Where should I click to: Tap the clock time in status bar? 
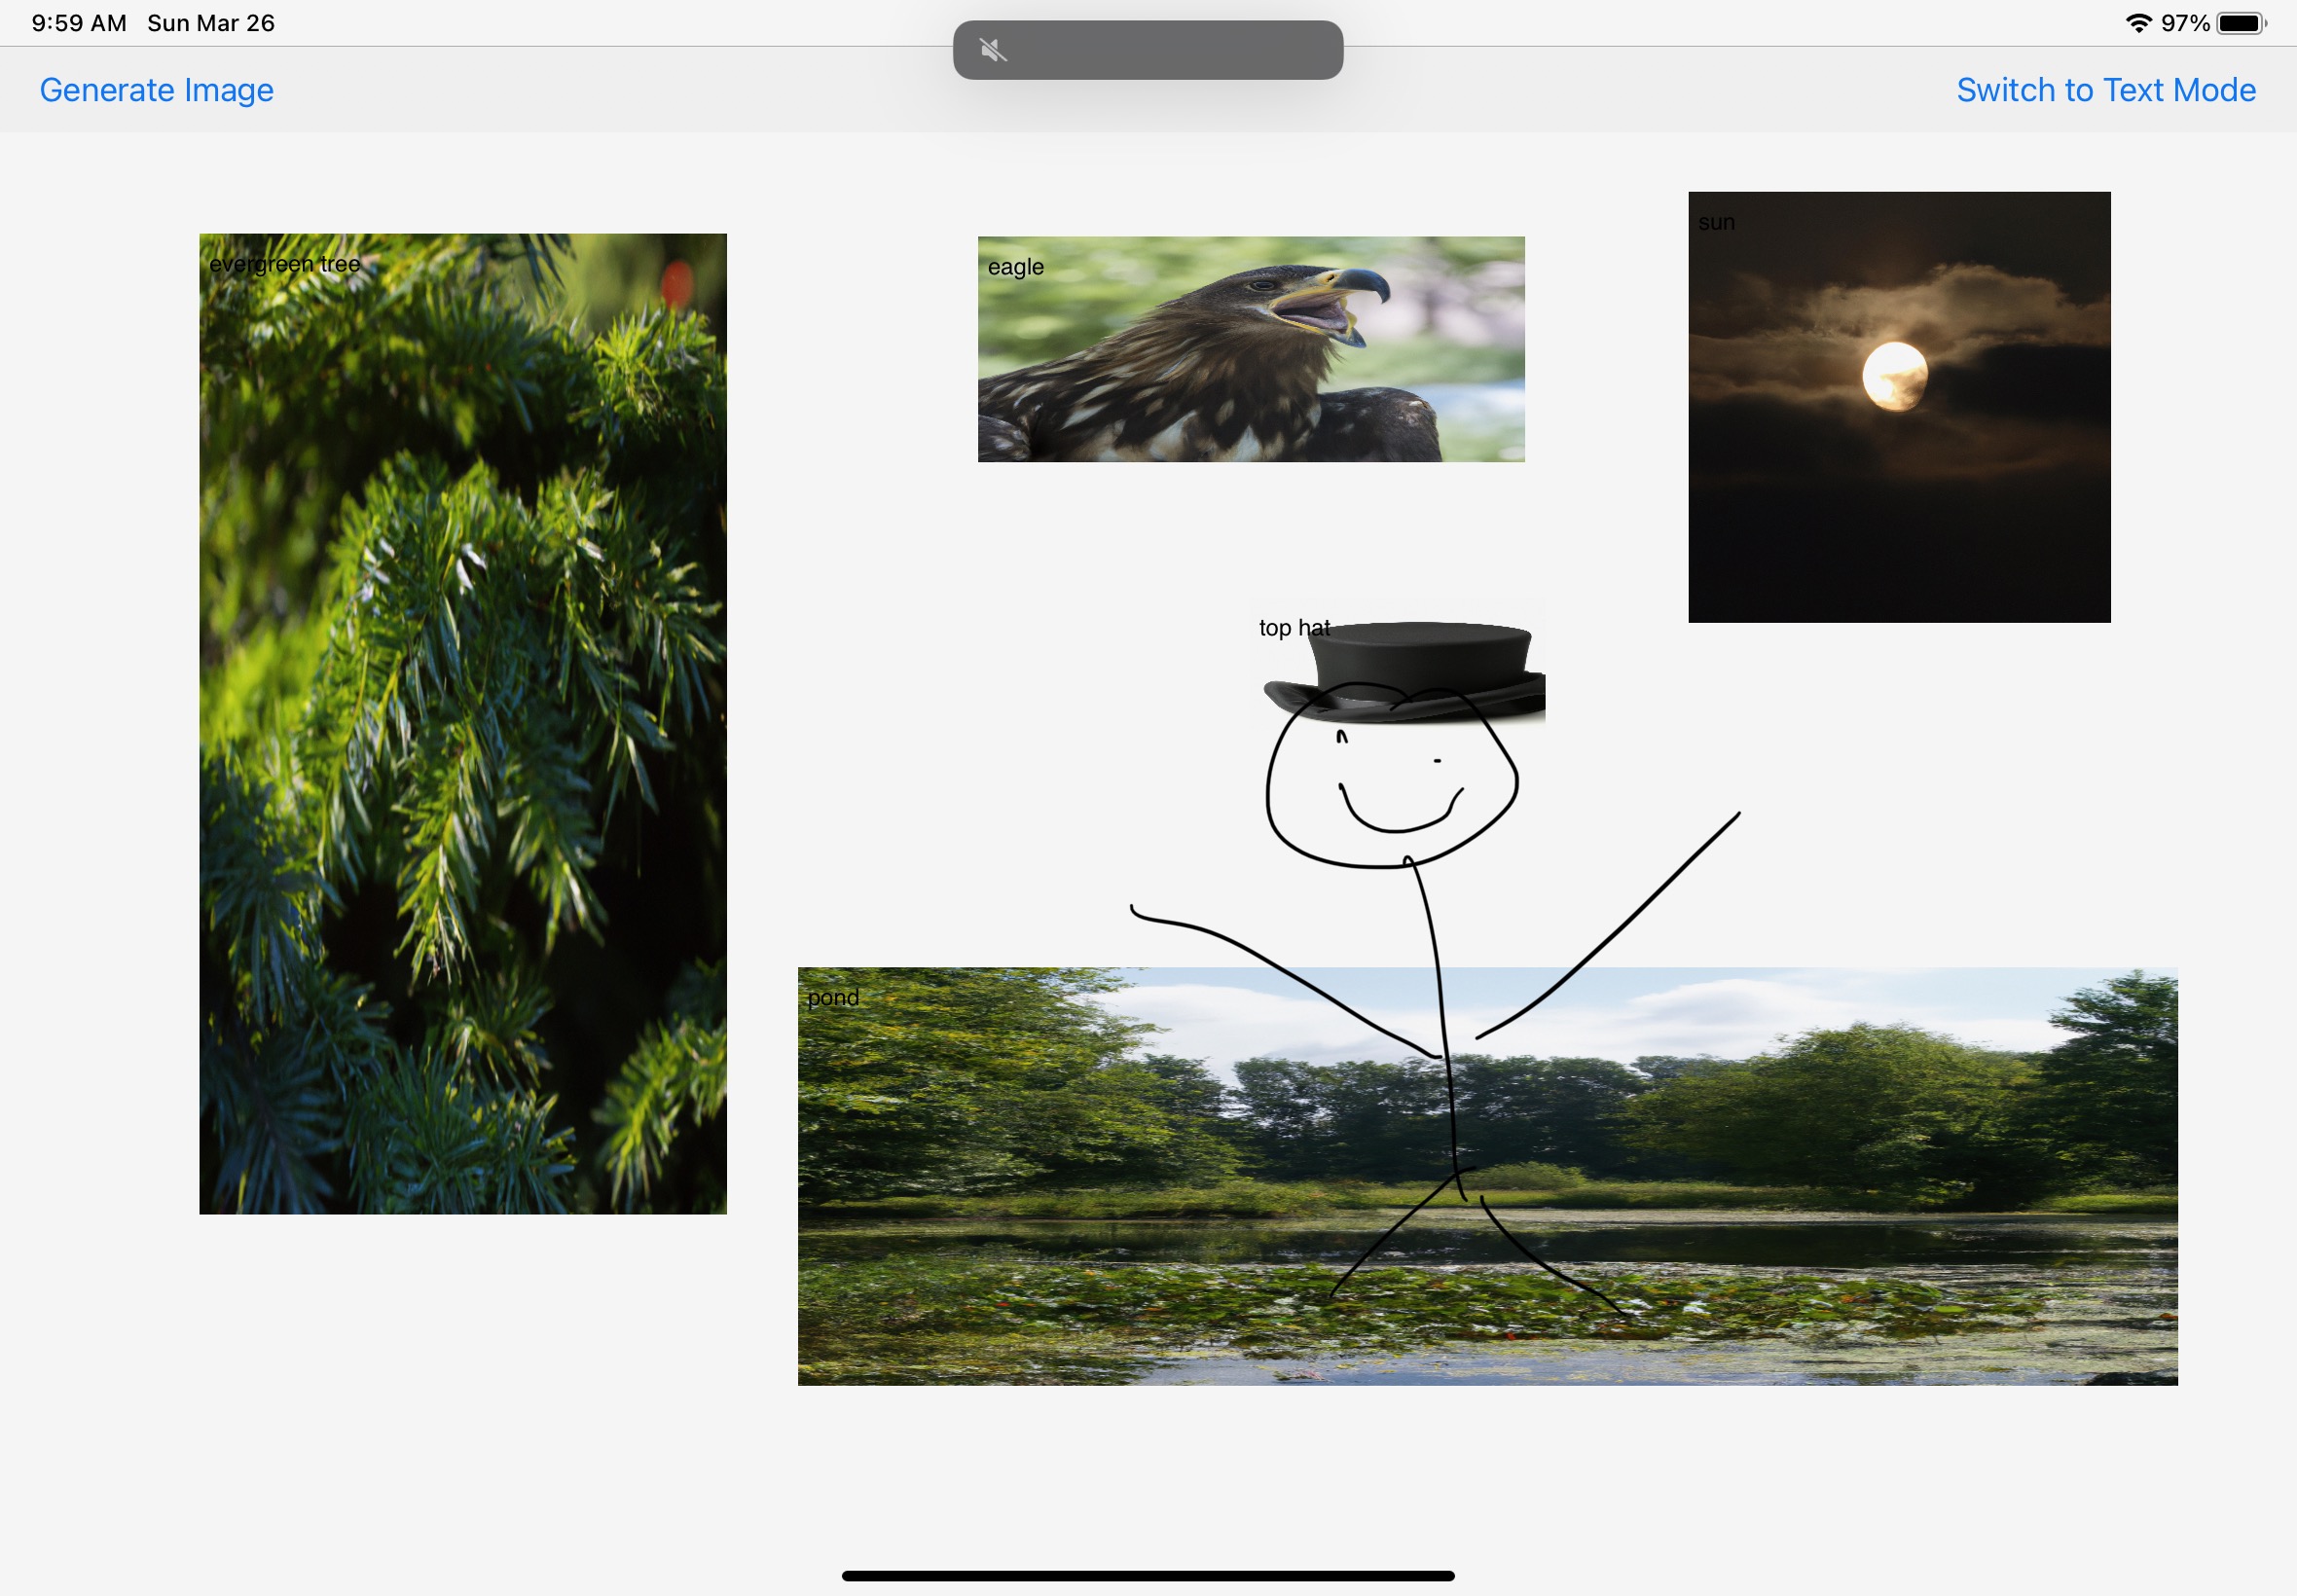click(x=79, y=23)
